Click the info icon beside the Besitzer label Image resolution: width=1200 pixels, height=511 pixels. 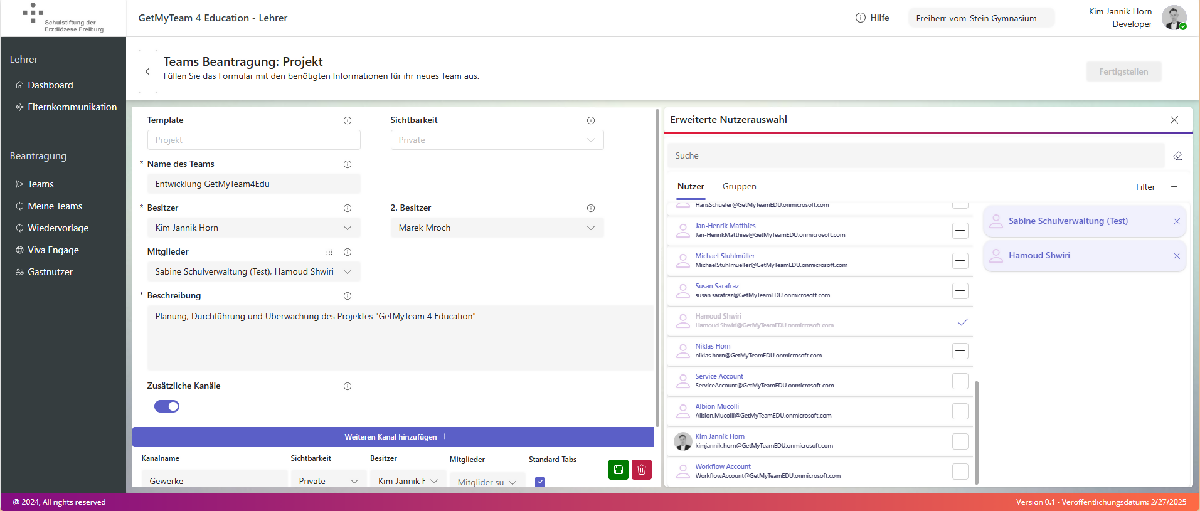[x=348, y=208]
